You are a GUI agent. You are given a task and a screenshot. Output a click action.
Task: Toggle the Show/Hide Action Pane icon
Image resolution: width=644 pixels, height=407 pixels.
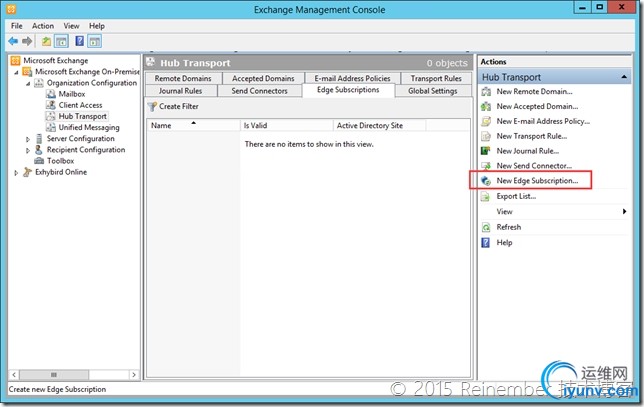coord(94,41)
